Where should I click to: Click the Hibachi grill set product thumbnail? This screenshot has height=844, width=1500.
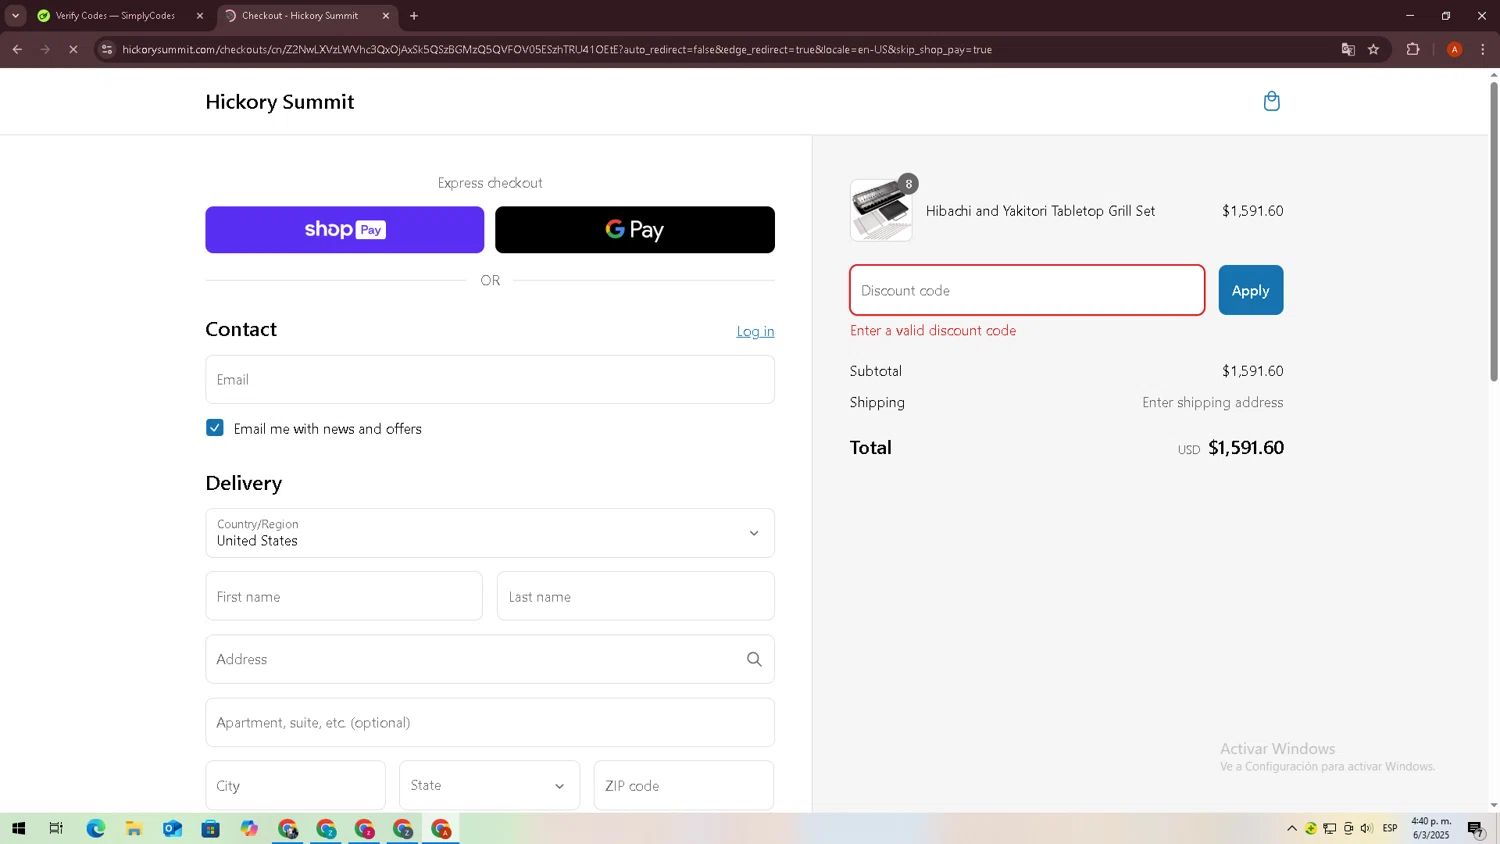pyautogui.click(x=881, y=211)
